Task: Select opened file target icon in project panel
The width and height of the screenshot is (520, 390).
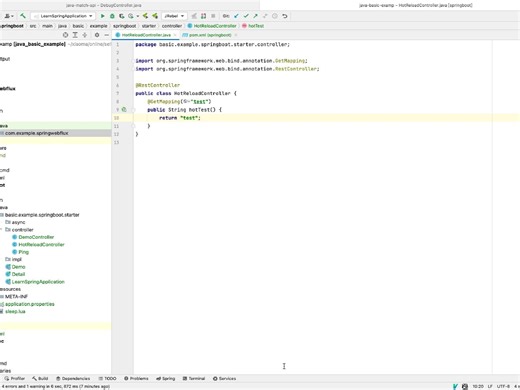Action: [65, 35]
